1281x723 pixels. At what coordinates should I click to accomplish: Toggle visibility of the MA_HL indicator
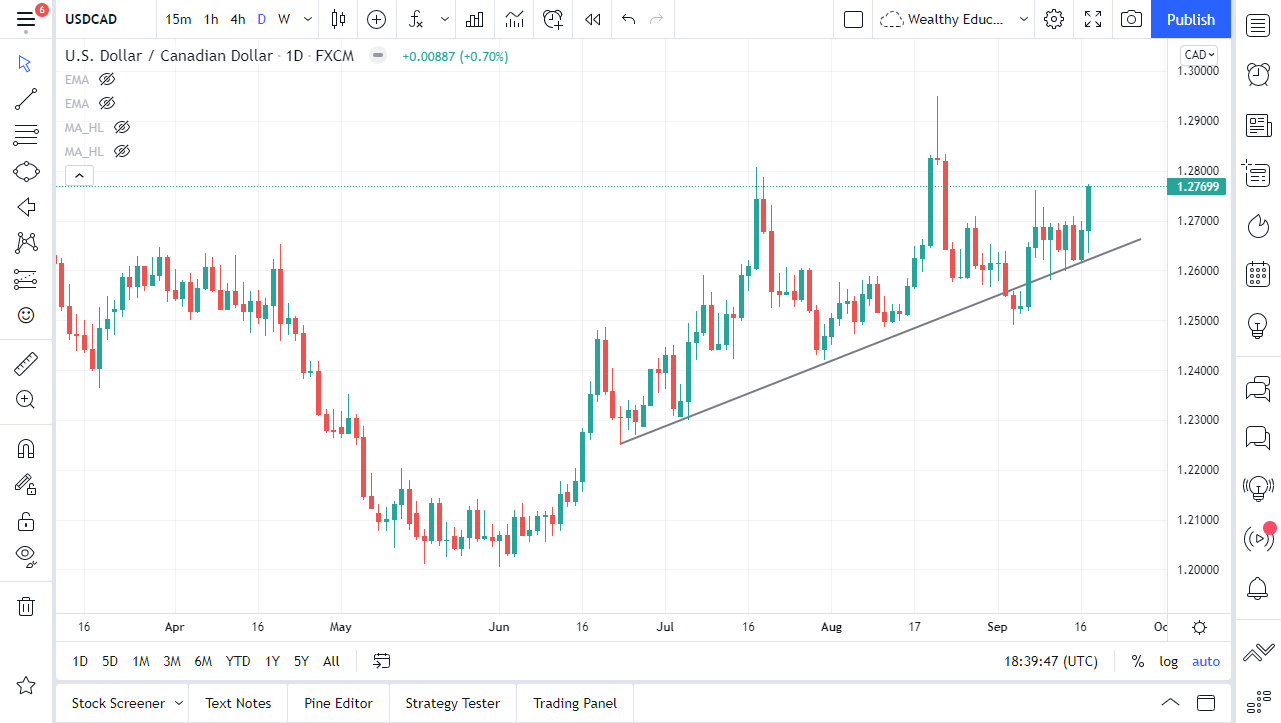pyautogui.click(x=121, y=127)
